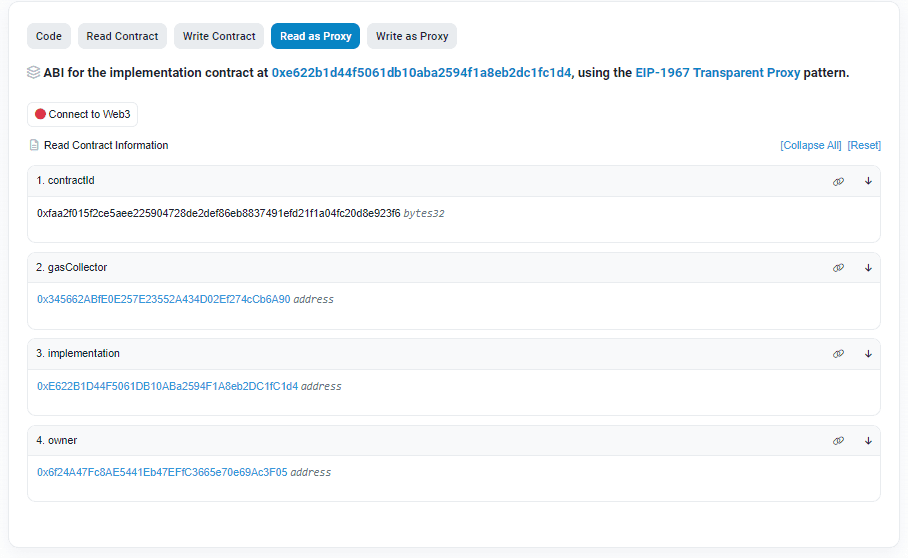Collapse the contractId section arrow
Image resolution: width=908 pixels, height=558 pixels.
(868, 181)
